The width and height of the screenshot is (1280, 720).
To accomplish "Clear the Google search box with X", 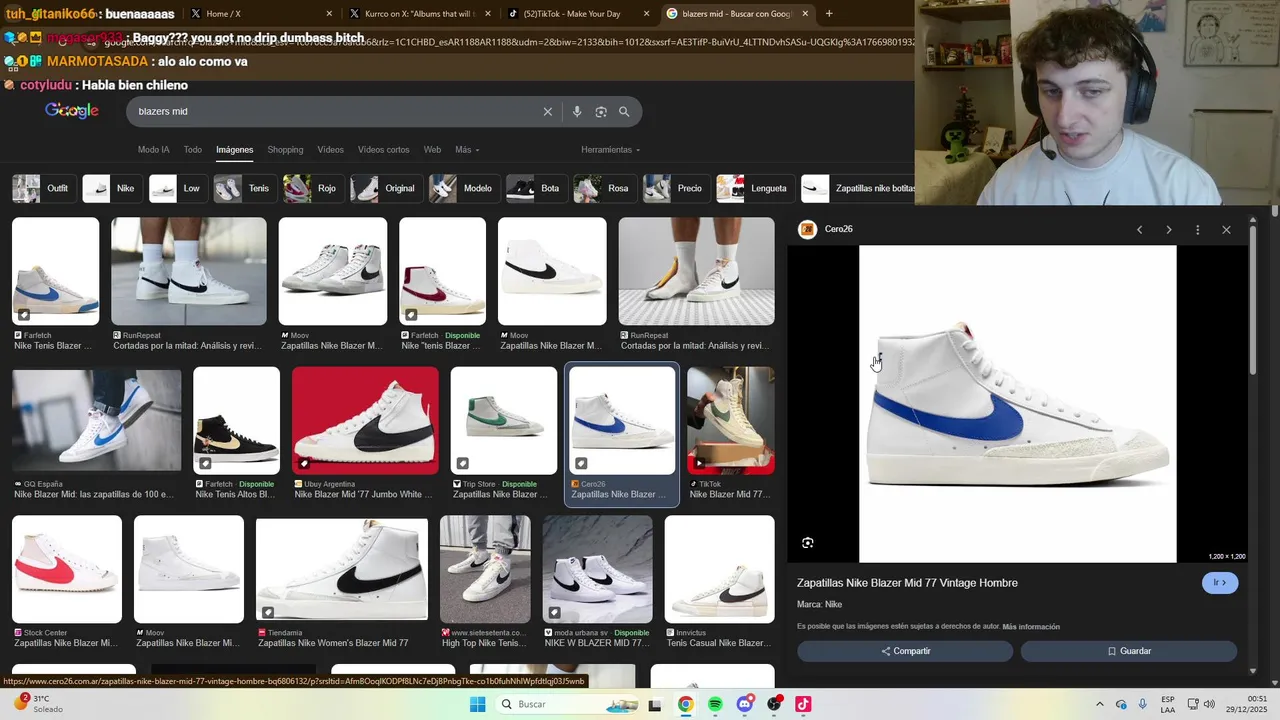I will coord(547,112).
